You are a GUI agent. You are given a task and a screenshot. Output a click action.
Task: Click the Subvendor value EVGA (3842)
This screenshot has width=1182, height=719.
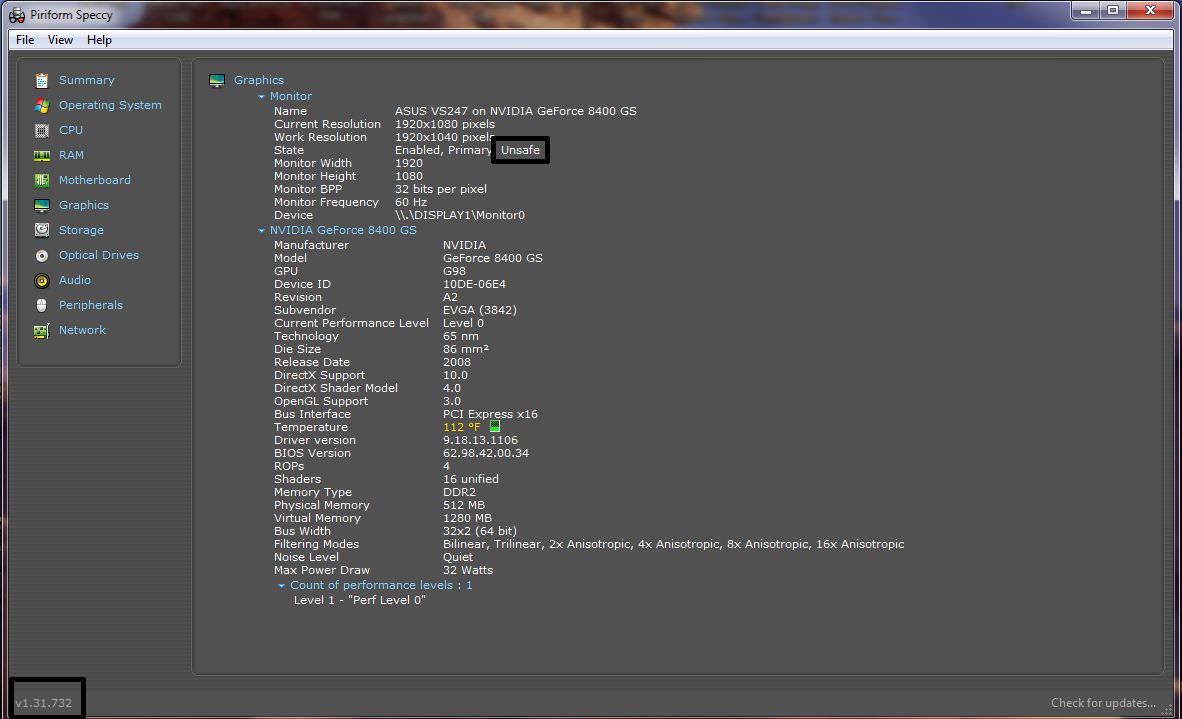point(479,310)
